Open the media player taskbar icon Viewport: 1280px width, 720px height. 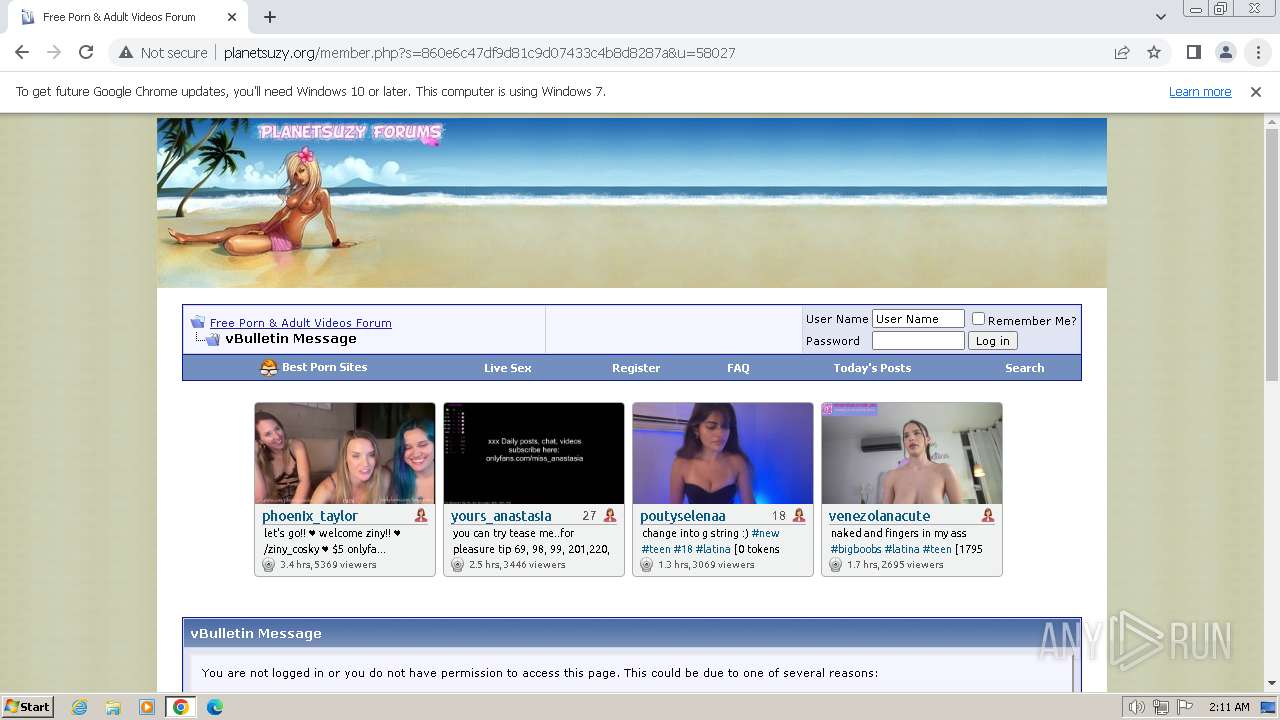(147, 707)
